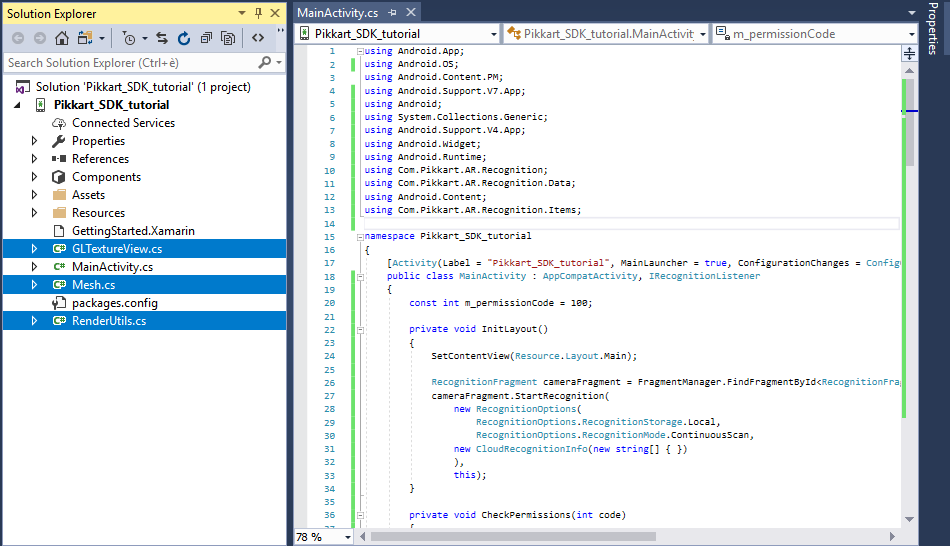Viewport: 950px width, 546px height.
Task: Select the Pikkart_SDK_tutorial project name
Action: click(x=111, y=105)
